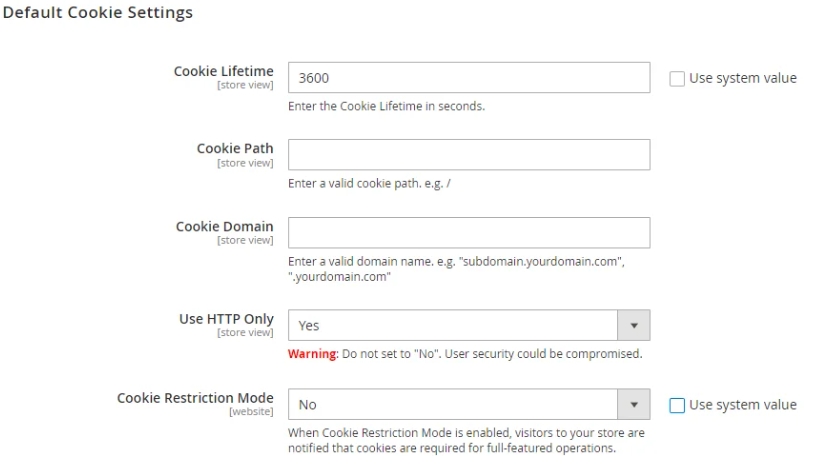Click the arrow on Cookie Restriction Mode dropdown
The width and height of the screenshot is (836, 456).
click(x=634, y=405)
